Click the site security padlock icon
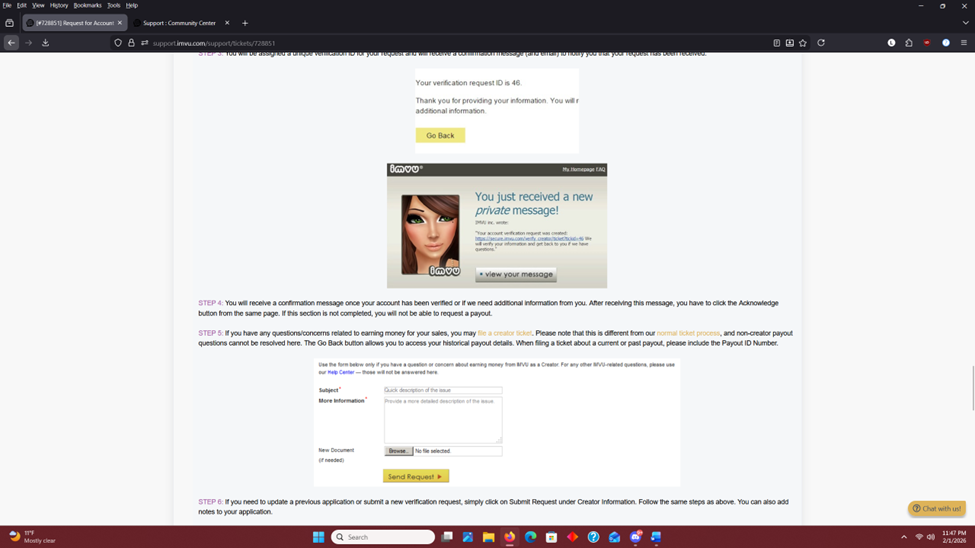This screenshot has height=548, width=975. (131, 43)
